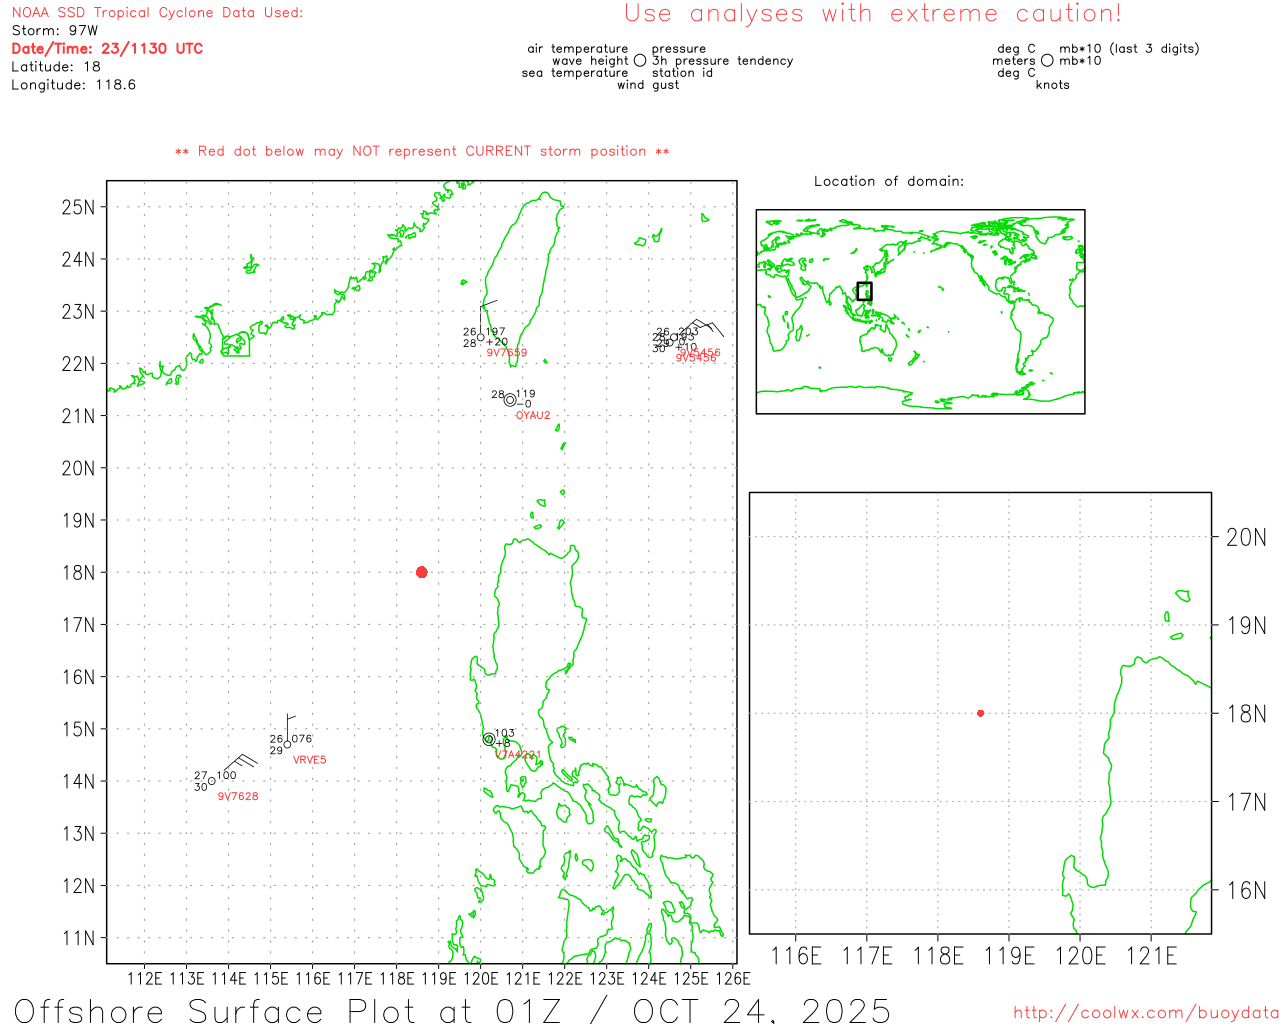Open the coolwx.com/buoydata link
Image resolution: width=1280 pixels, height=1024 pixels.
point(1145,1012)
